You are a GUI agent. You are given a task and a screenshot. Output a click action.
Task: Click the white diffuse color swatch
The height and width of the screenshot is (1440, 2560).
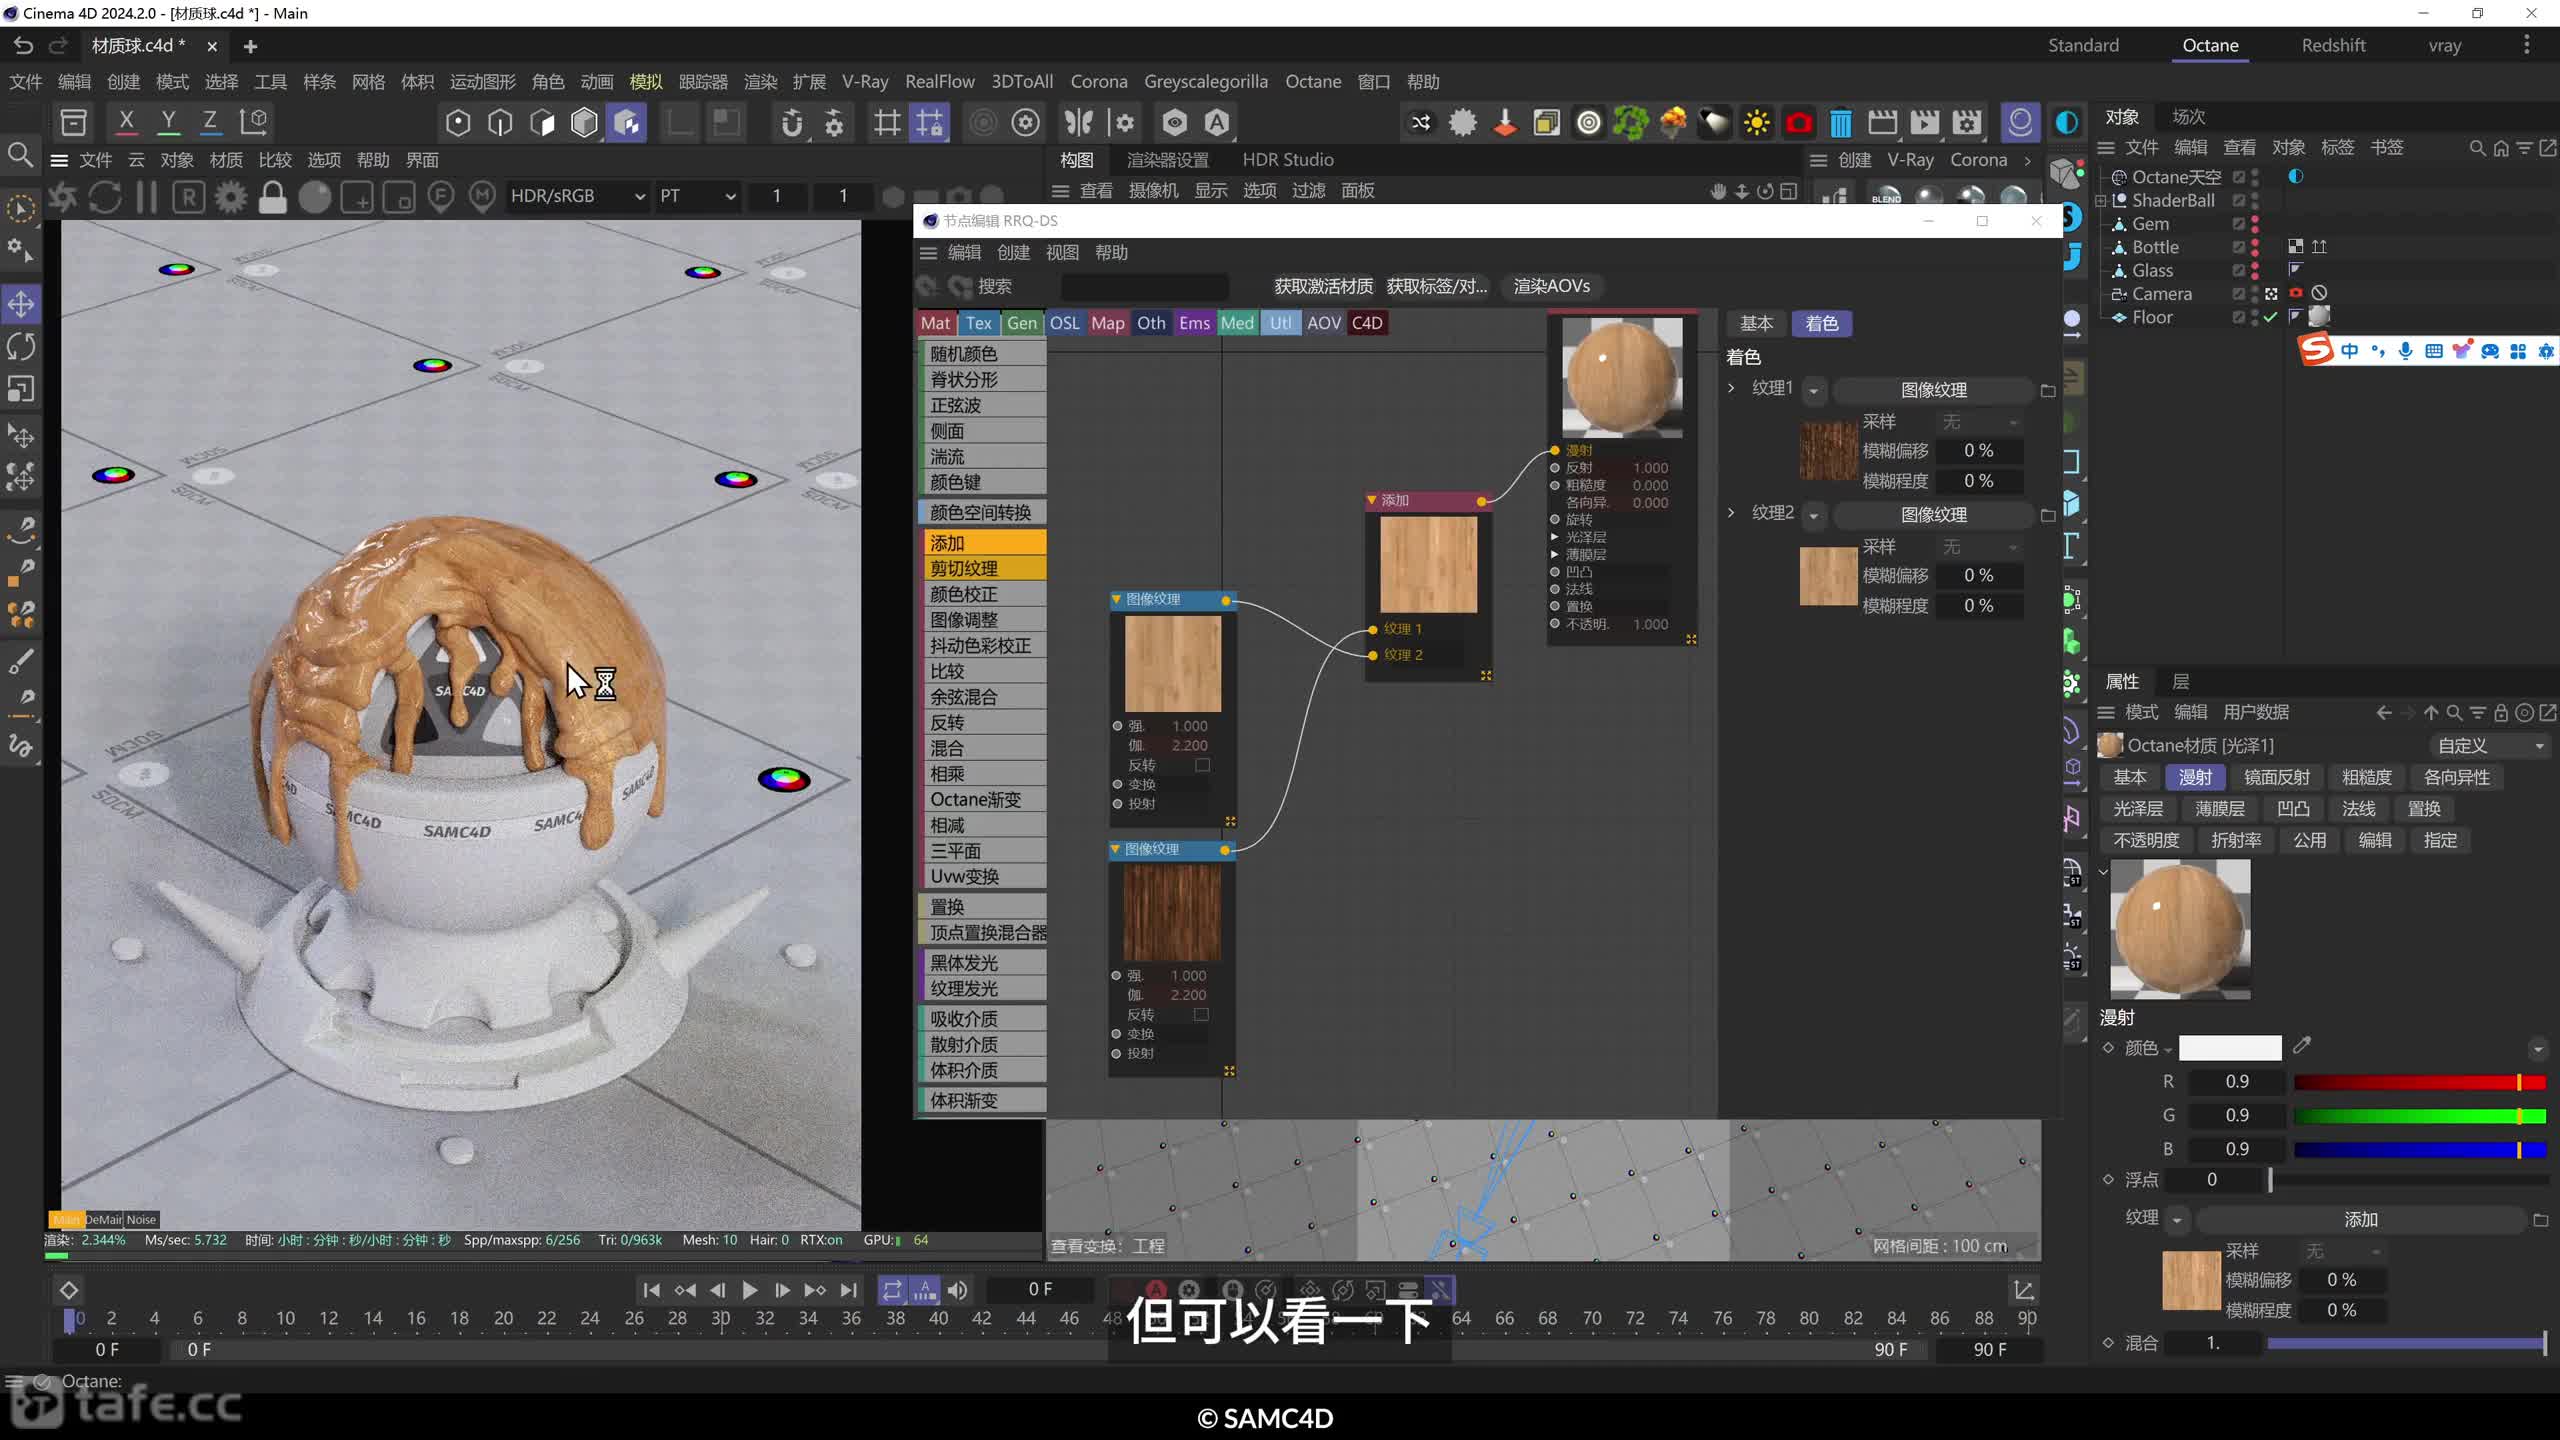[2230, 1047]
